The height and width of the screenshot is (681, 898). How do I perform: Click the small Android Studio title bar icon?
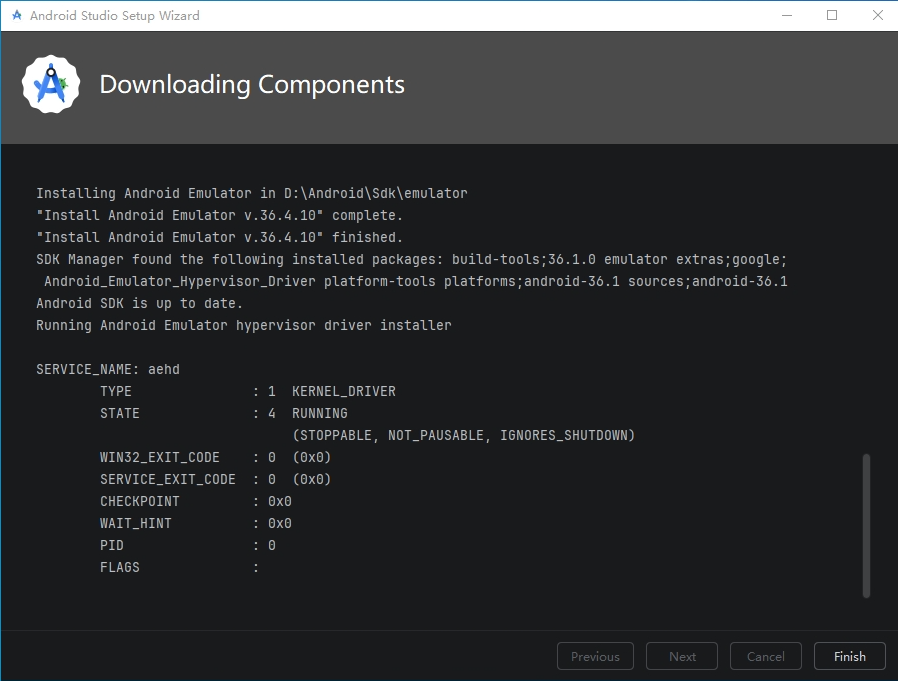pyautogui.click(x=17, y=15)
